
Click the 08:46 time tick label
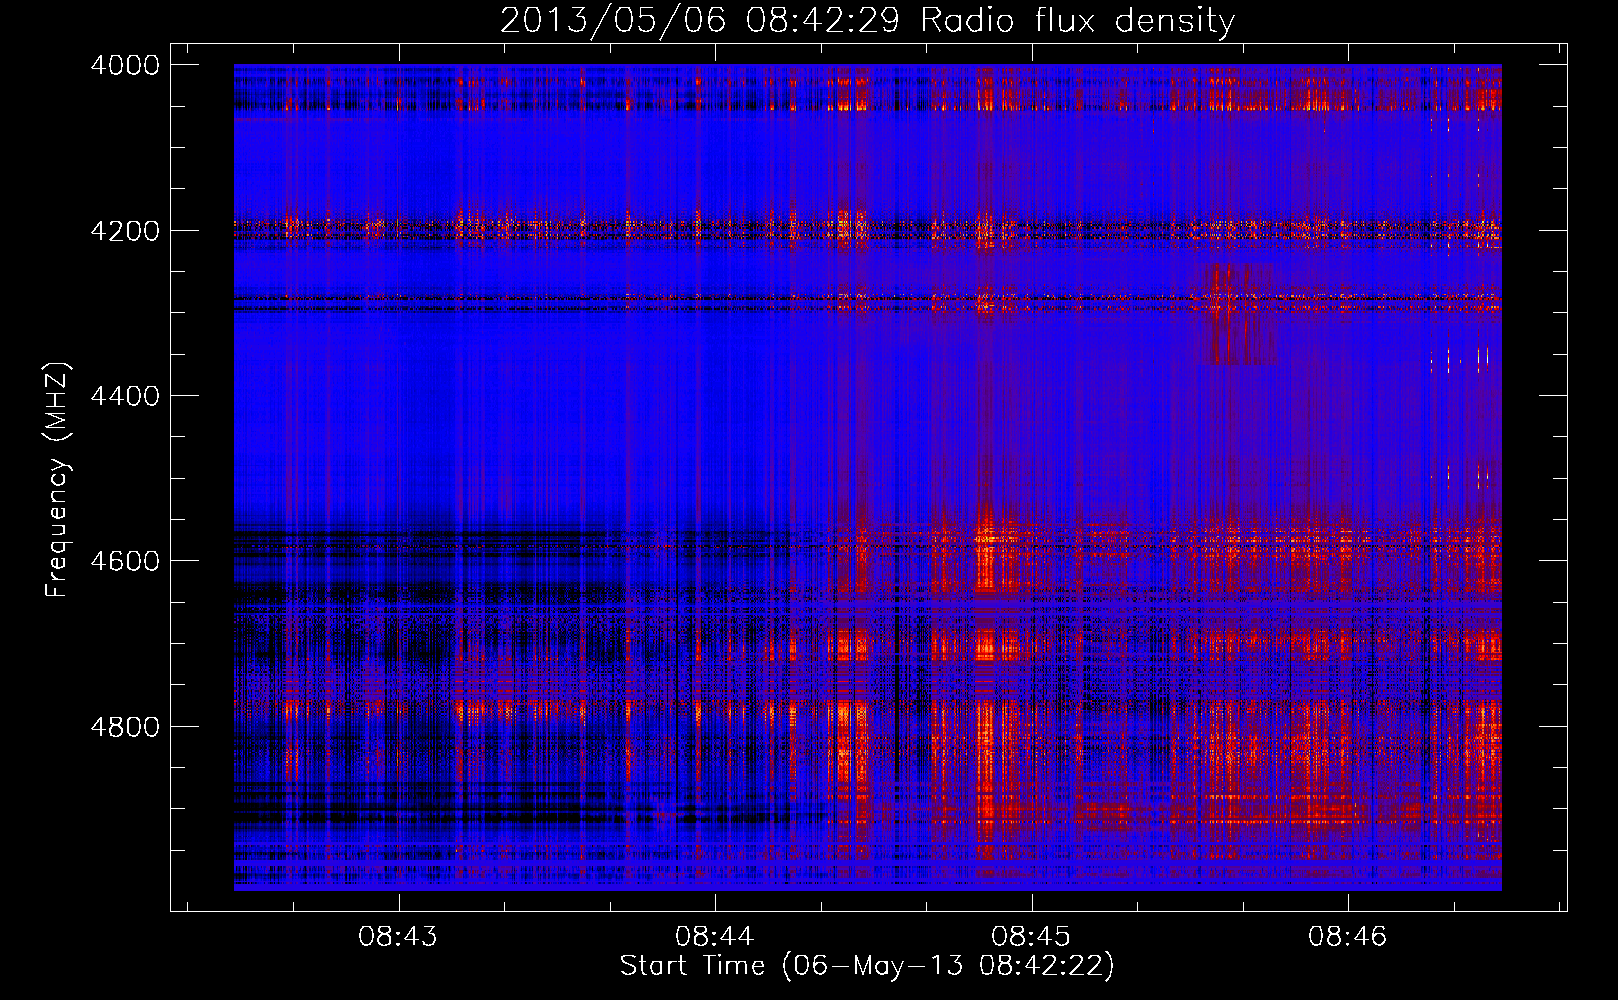point(1347,937)
